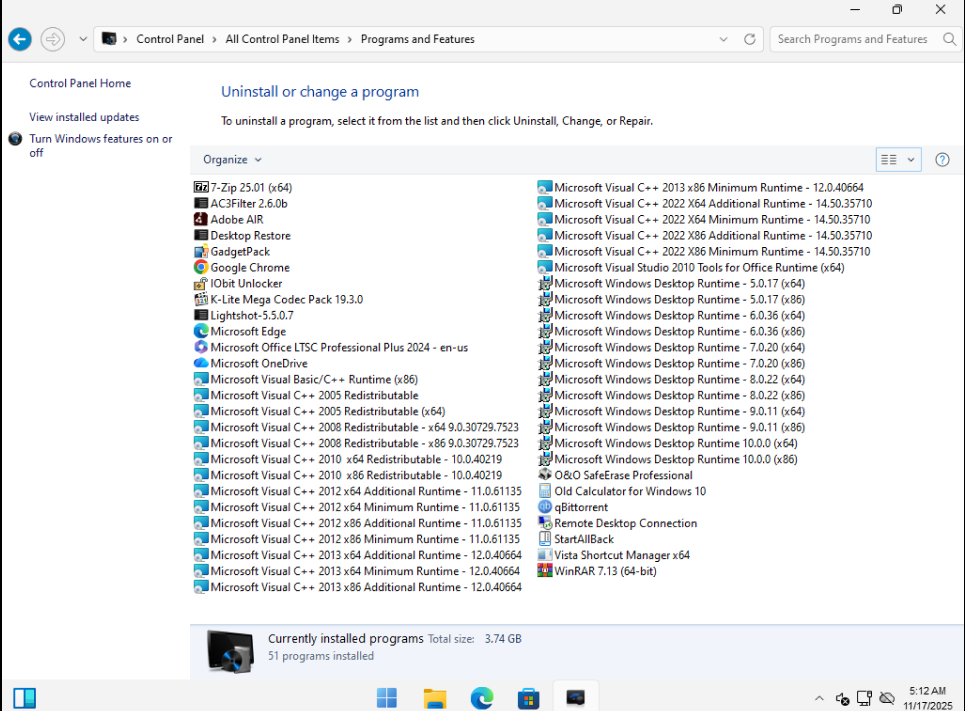Expand chevron after Control Panel breadcrumb
Image resolution: width=965 pixels, height=711 pixels.
(x=214, y=39)
